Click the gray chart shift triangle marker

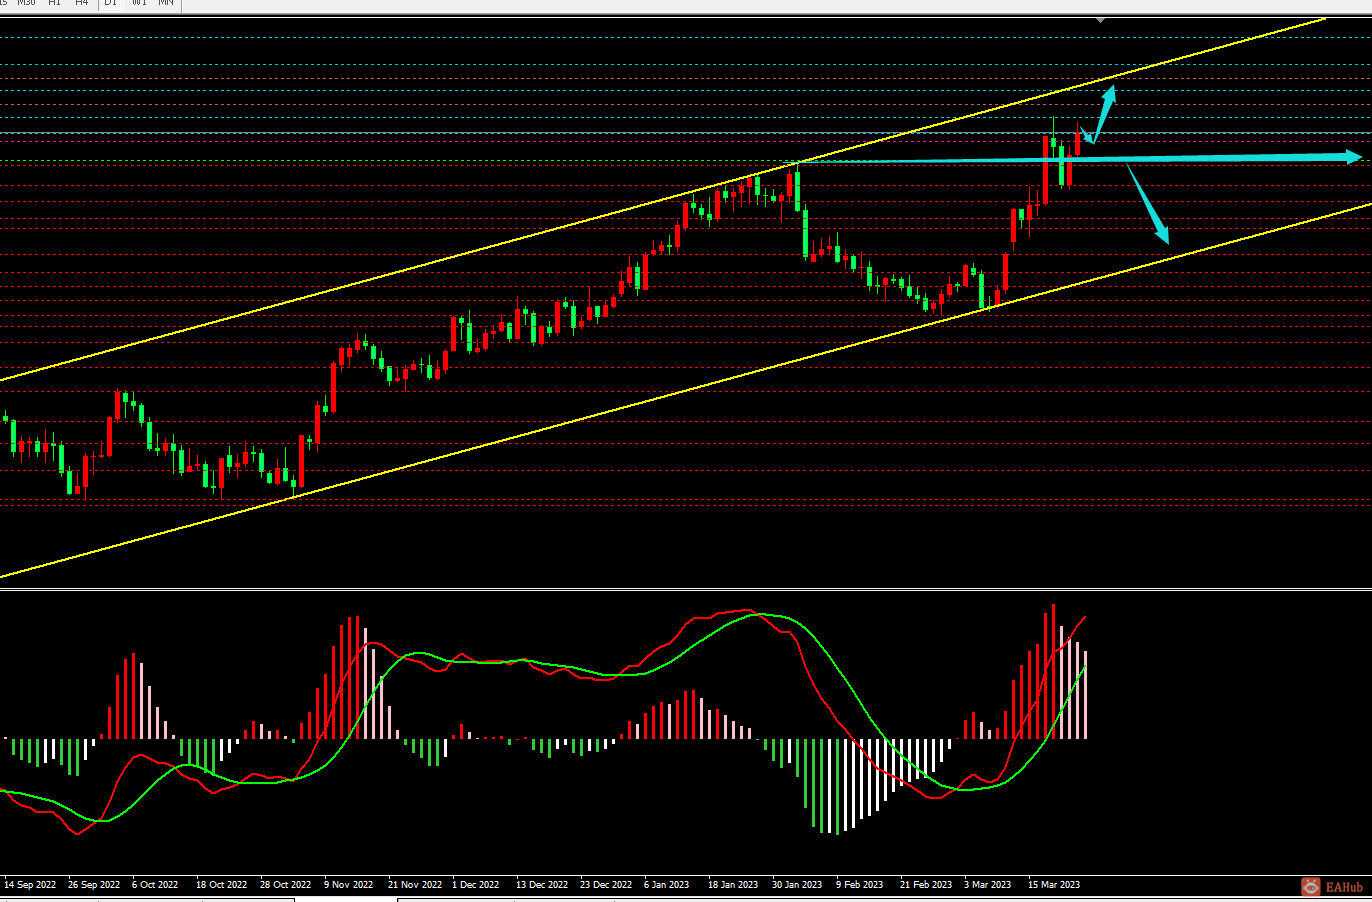1101,19
